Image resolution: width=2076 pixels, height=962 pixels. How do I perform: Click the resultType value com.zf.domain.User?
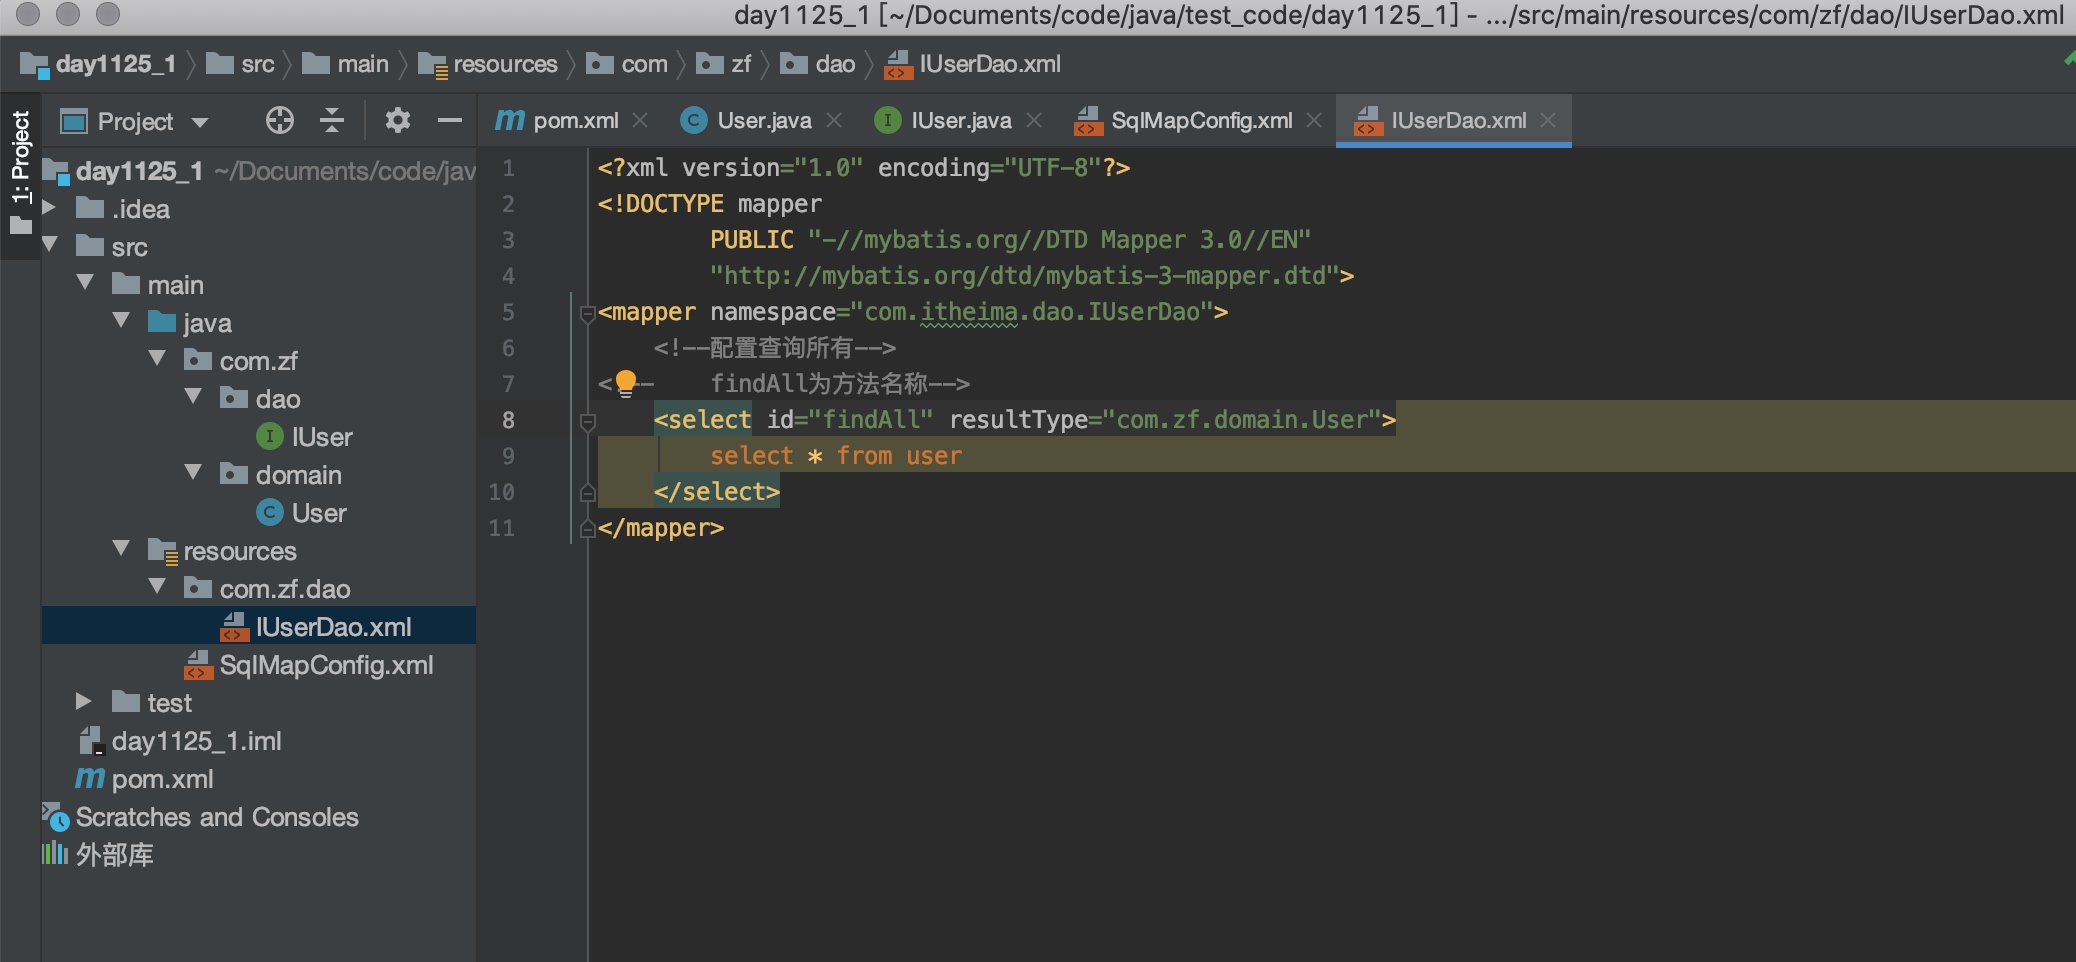tap(1242, 420)
